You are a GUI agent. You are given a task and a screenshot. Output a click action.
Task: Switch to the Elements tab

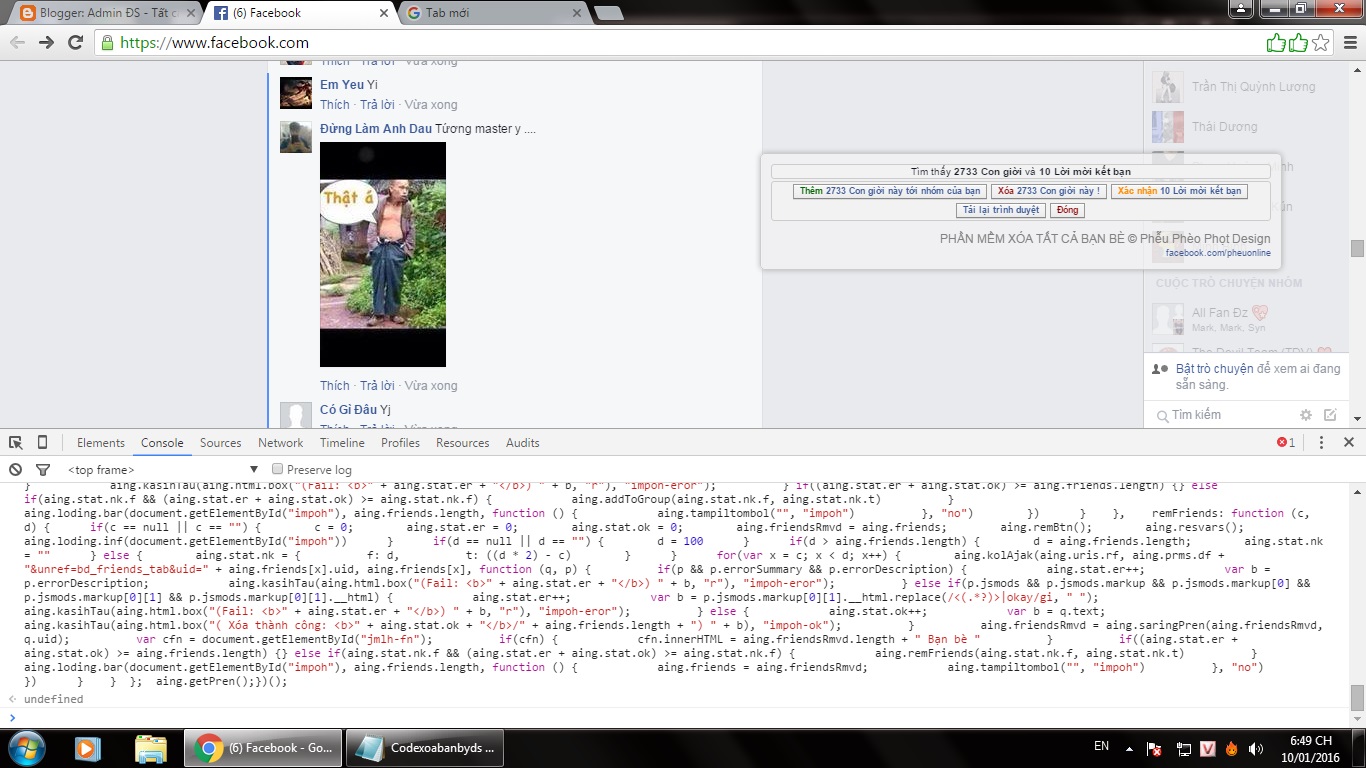101,442
